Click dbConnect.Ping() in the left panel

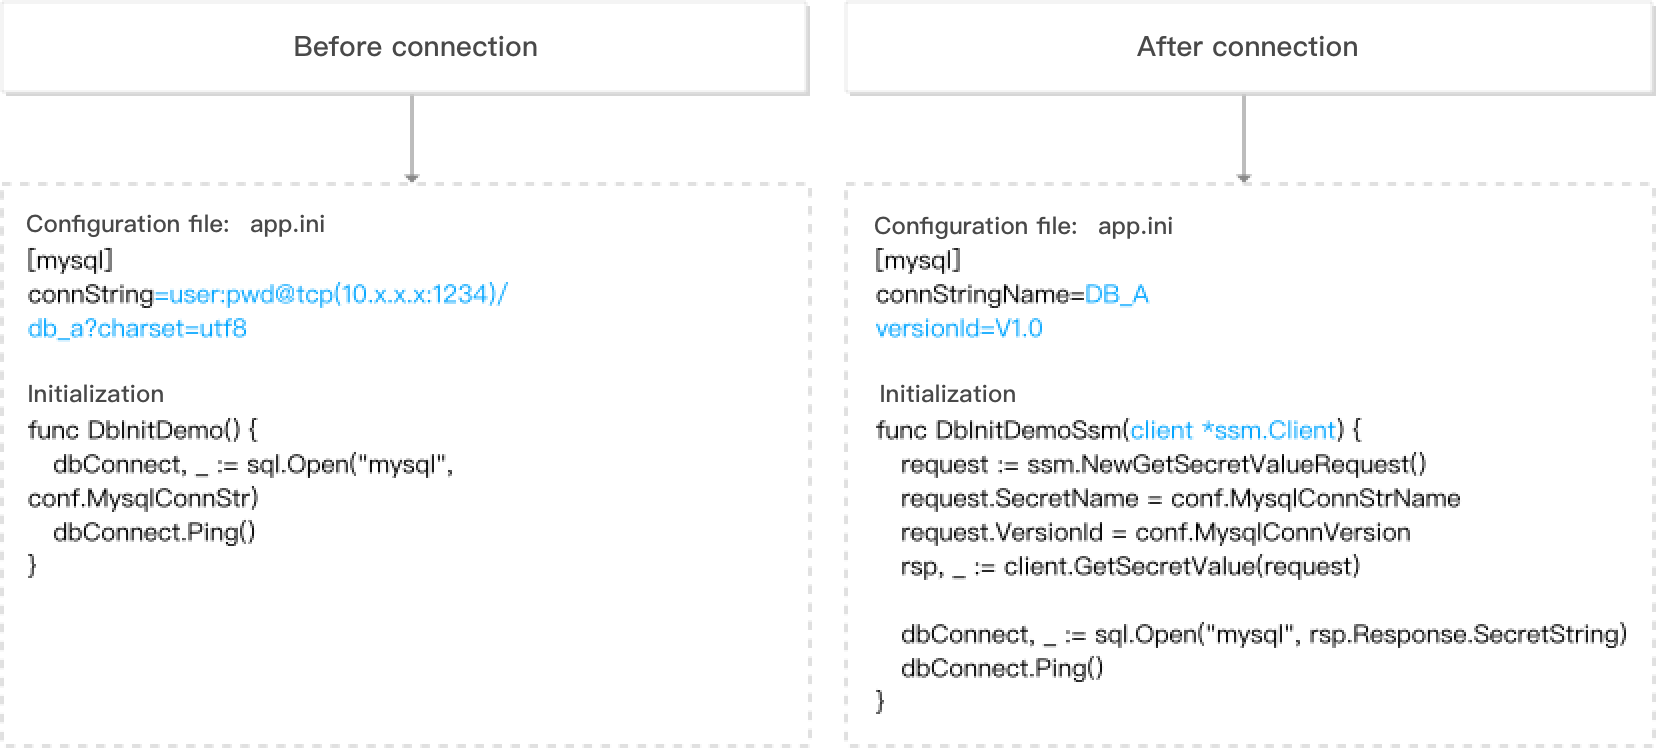154,533
